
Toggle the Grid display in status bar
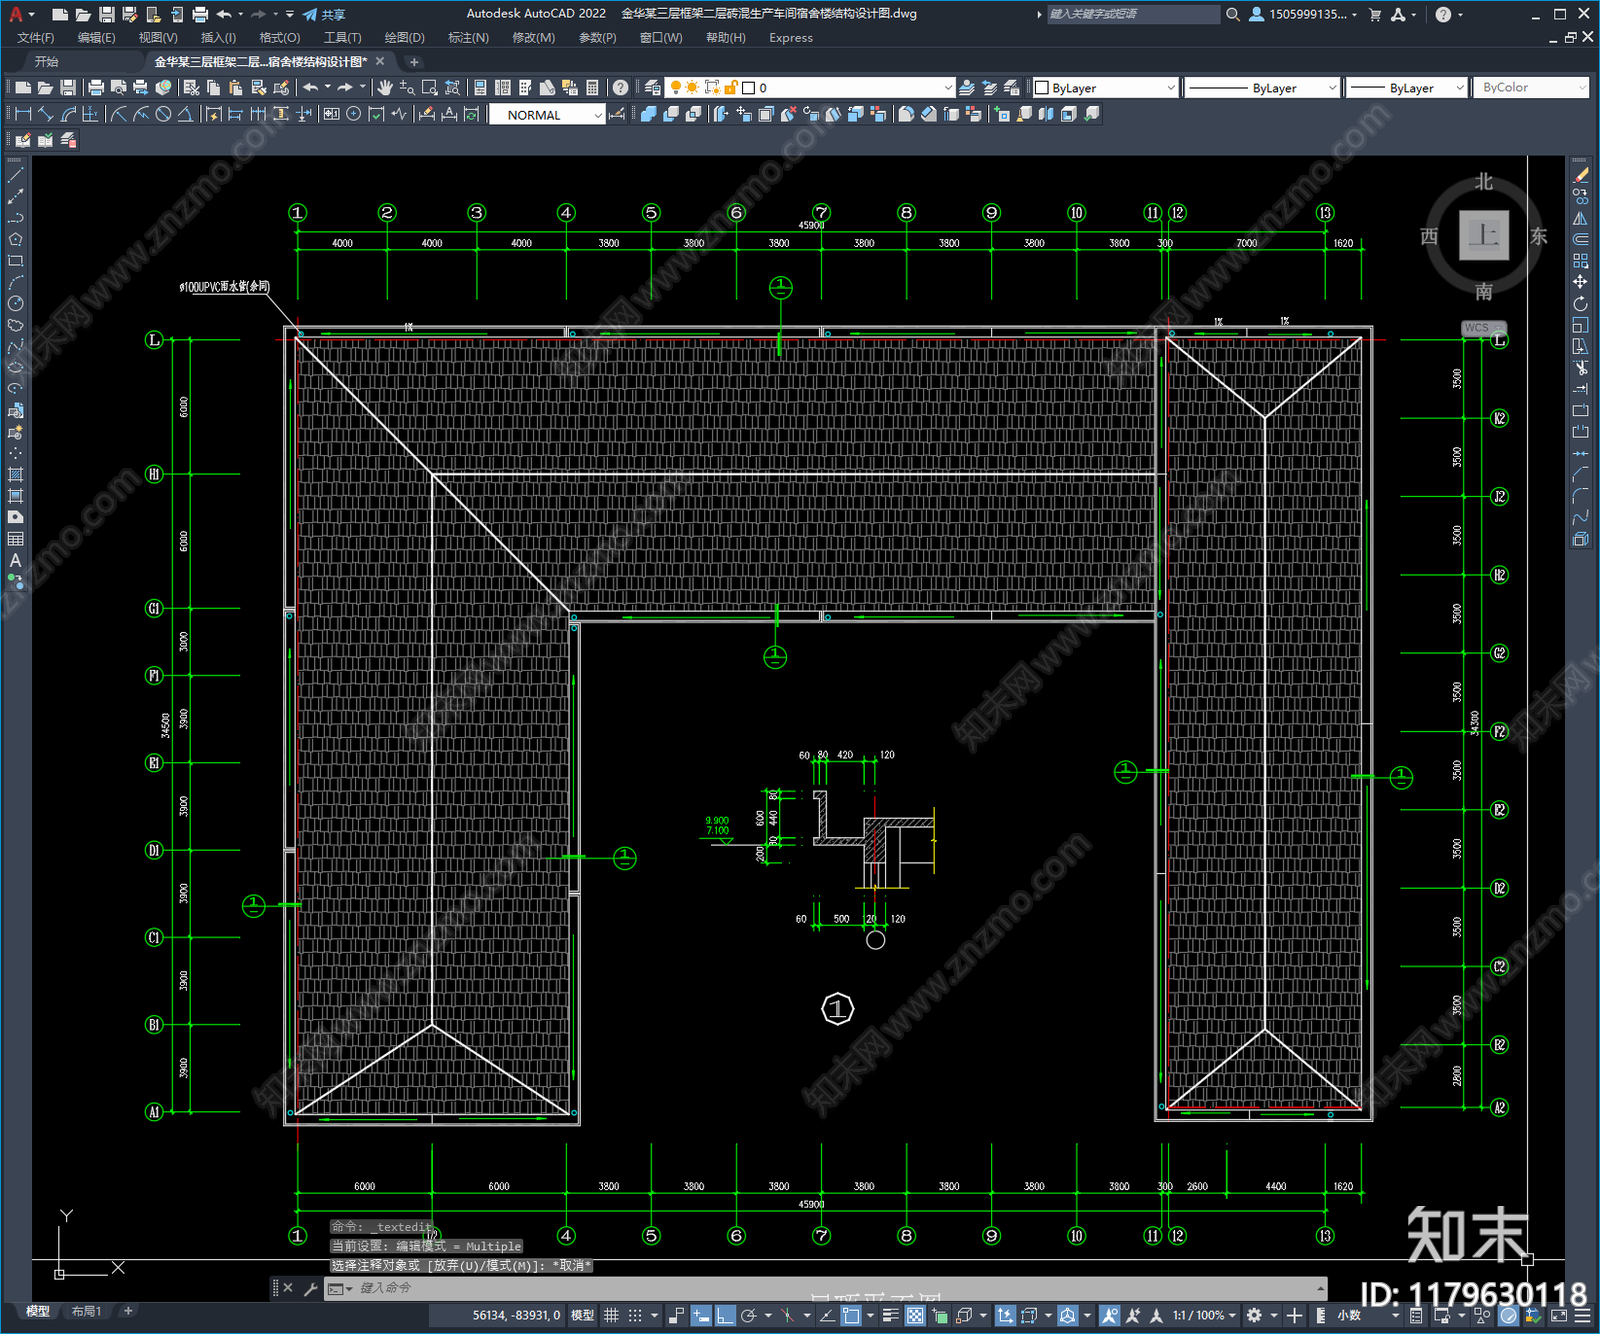click(611, 1315)
